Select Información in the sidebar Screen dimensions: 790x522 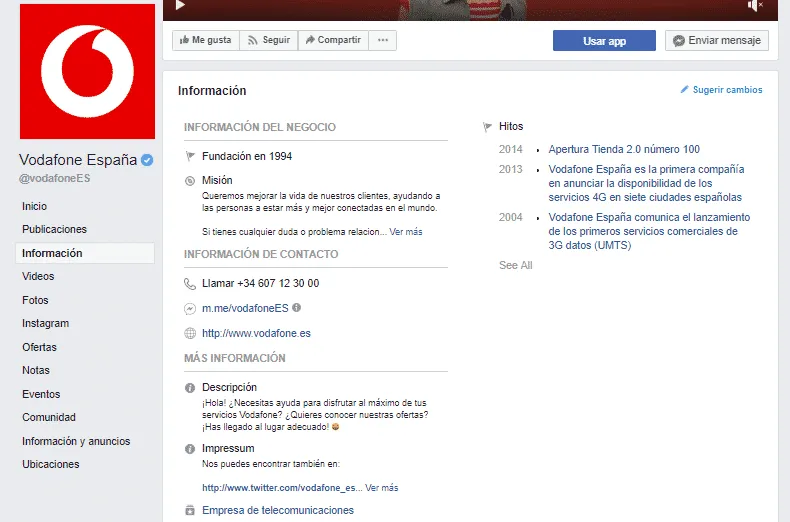[x=85, y=253]
